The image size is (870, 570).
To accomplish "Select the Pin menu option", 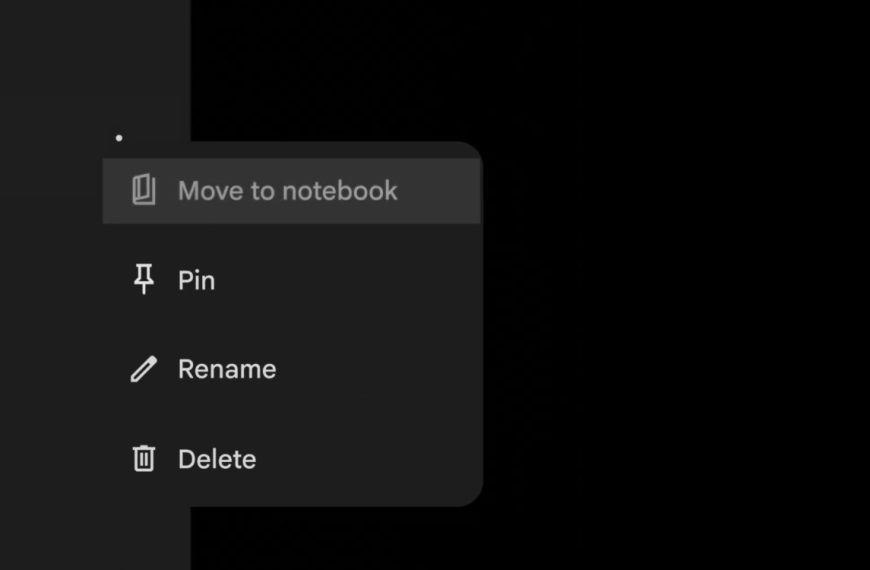I will click(x=292, y=280).
